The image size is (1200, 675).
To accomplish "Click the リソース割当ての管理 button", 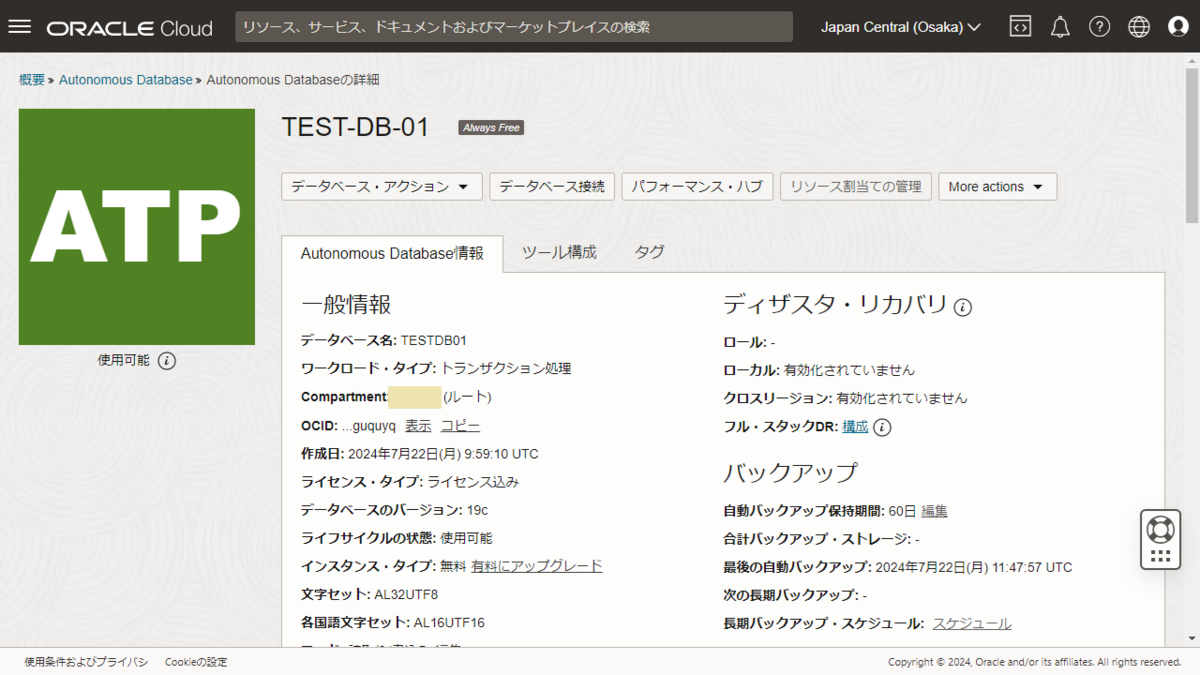I will coord(856,186).
